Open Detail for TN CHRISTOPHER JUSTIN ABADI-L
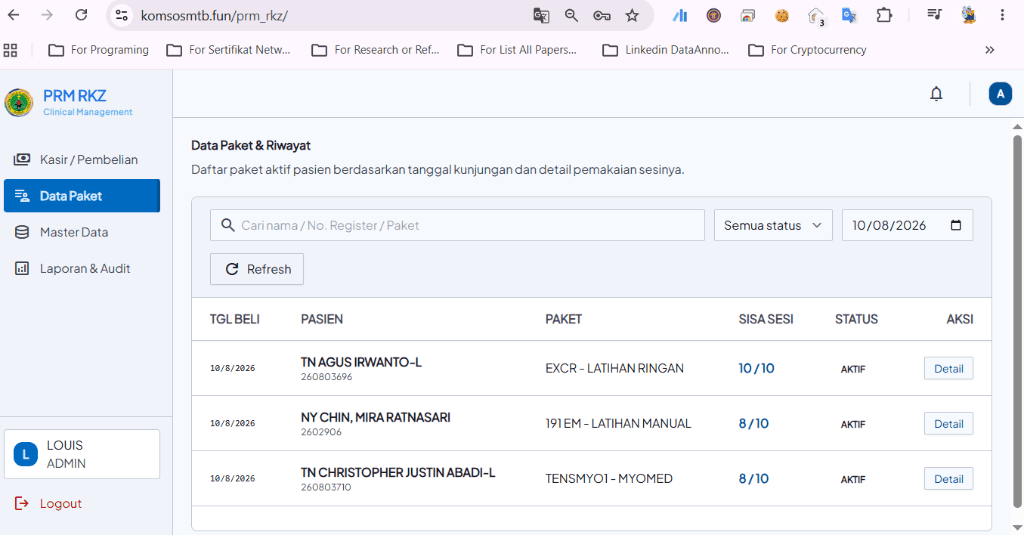 point(948,479)
